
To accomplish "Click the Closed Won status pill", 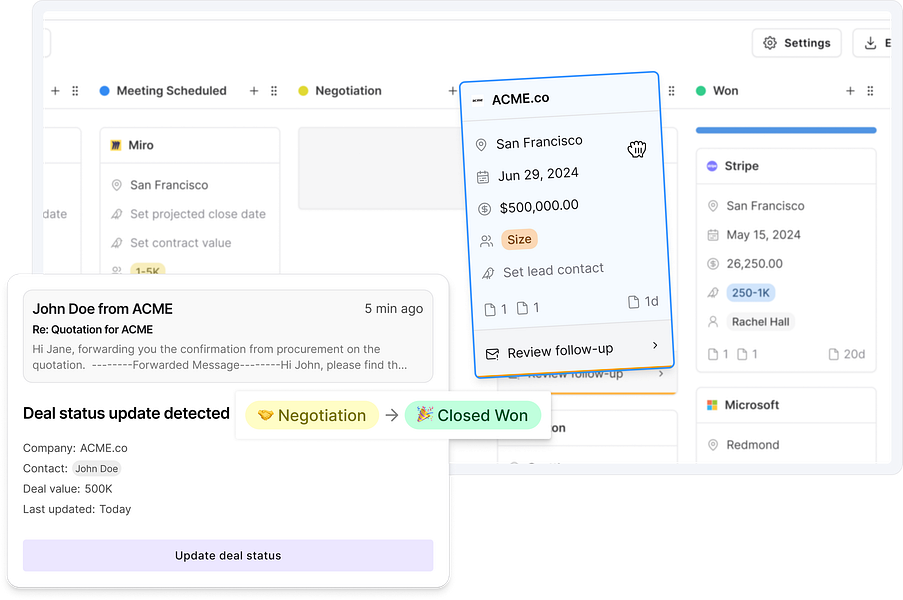I will pyautogui.click(x=473, y=415).
